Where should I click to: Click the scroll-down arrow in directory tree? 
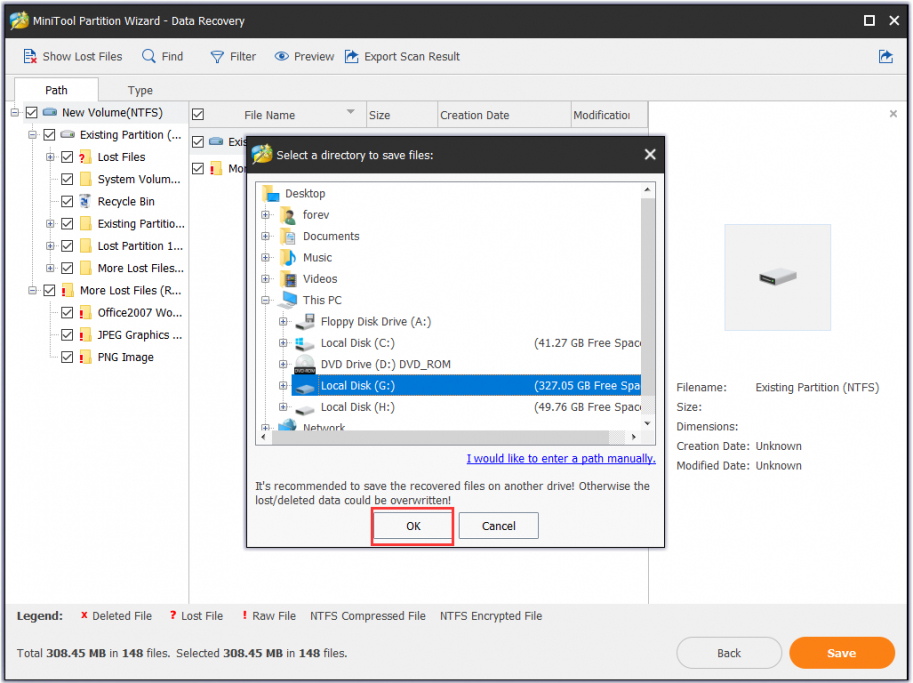coord(647,423)
